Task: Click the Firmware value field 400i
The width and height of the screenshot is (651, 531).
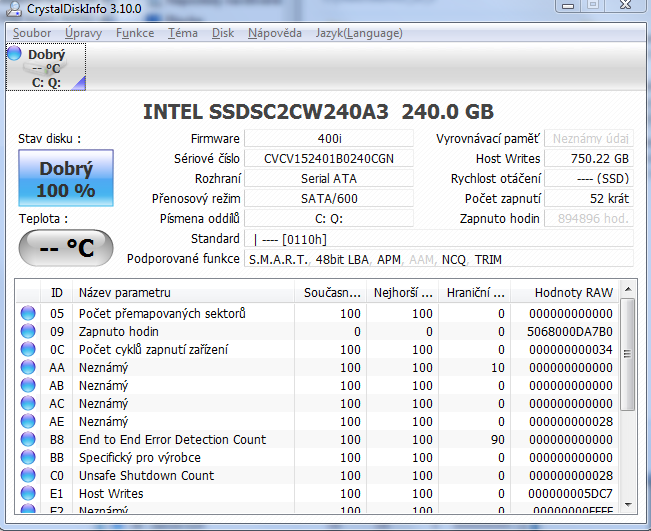Action: coord(328,138)
